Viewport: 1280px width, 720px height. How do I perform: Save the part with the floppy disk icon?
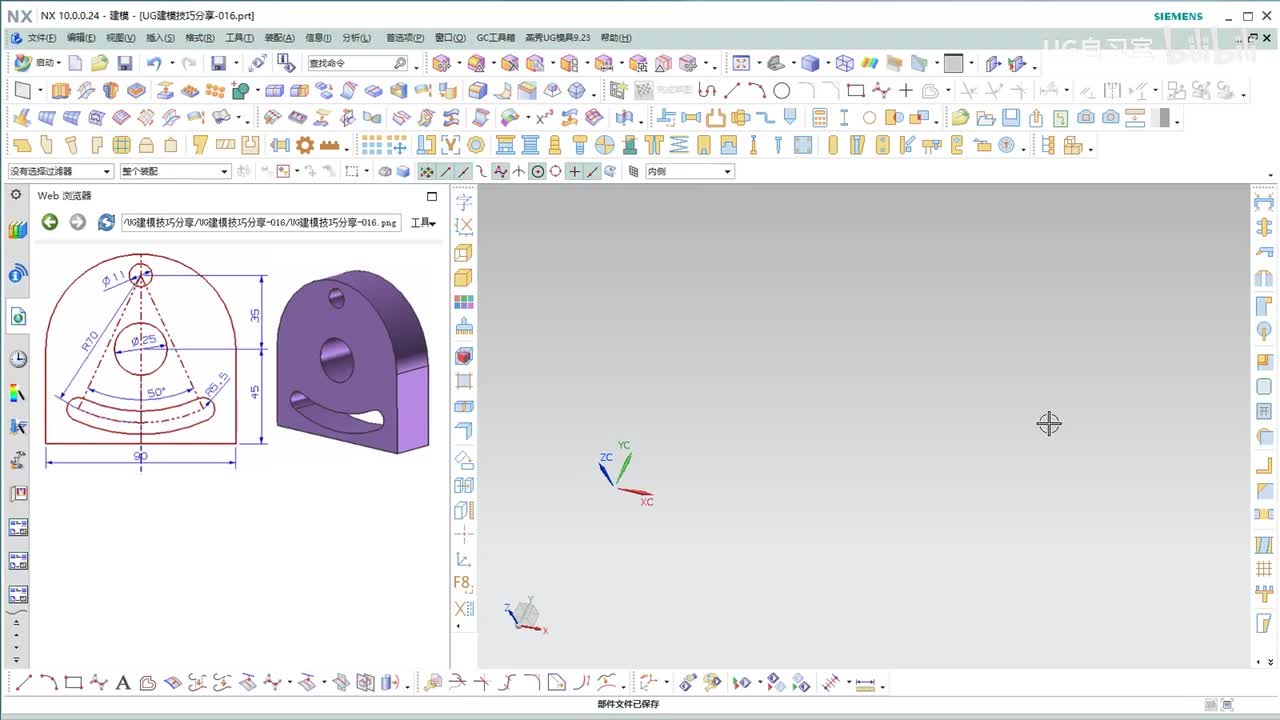(x=125, y=63)
